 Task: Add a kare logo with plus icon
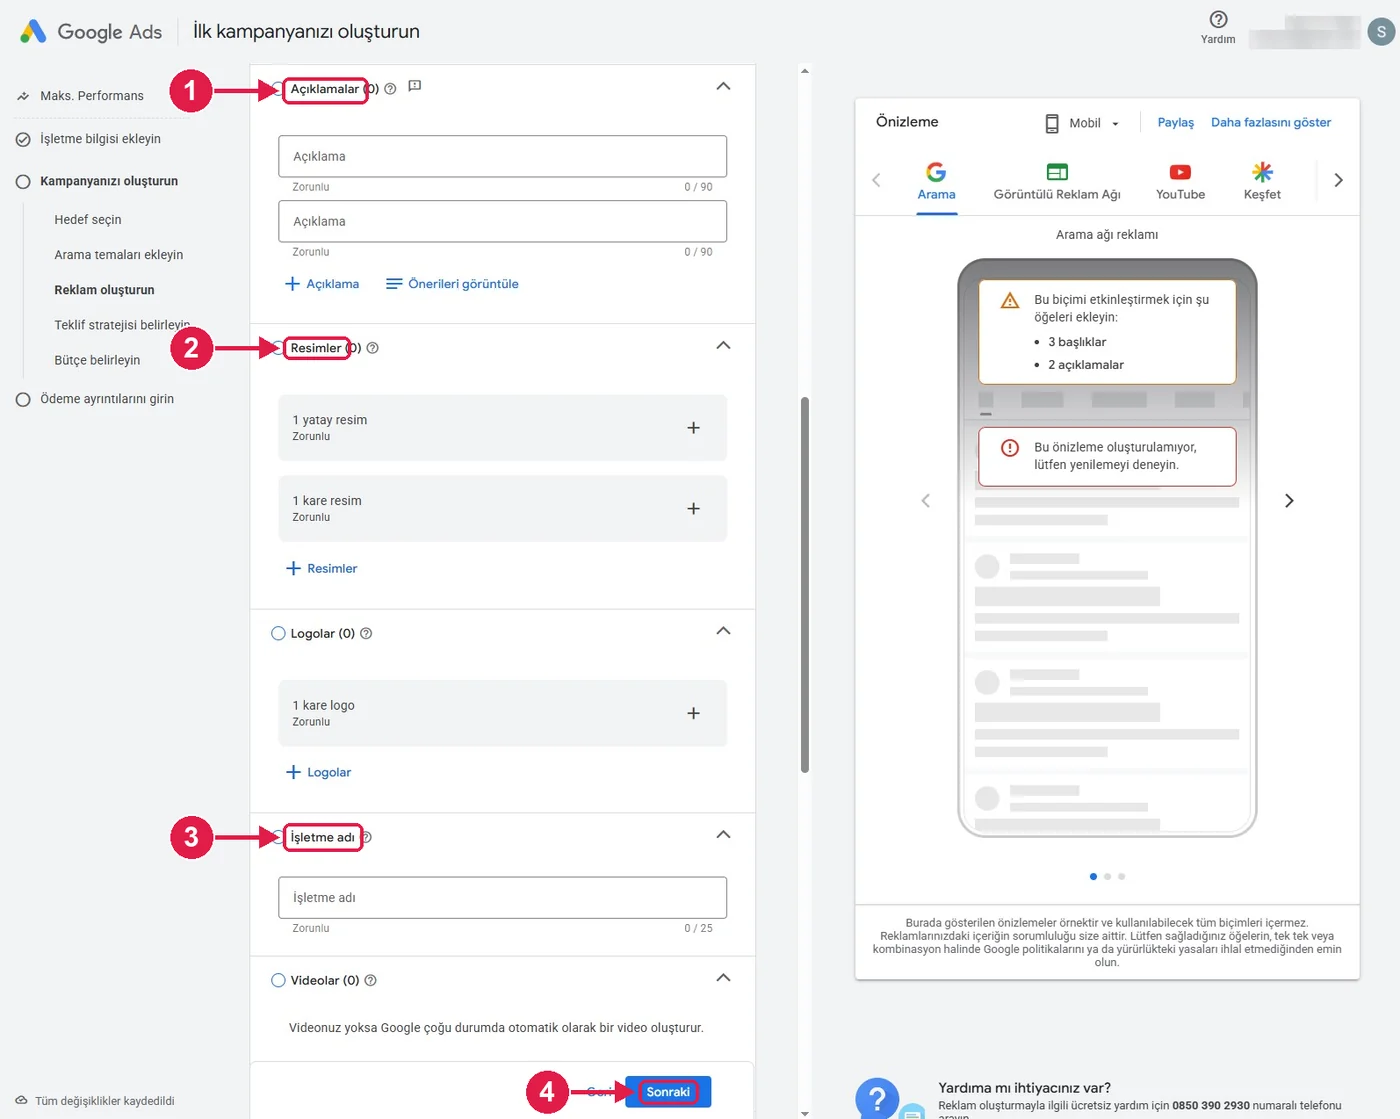[693, 713]
